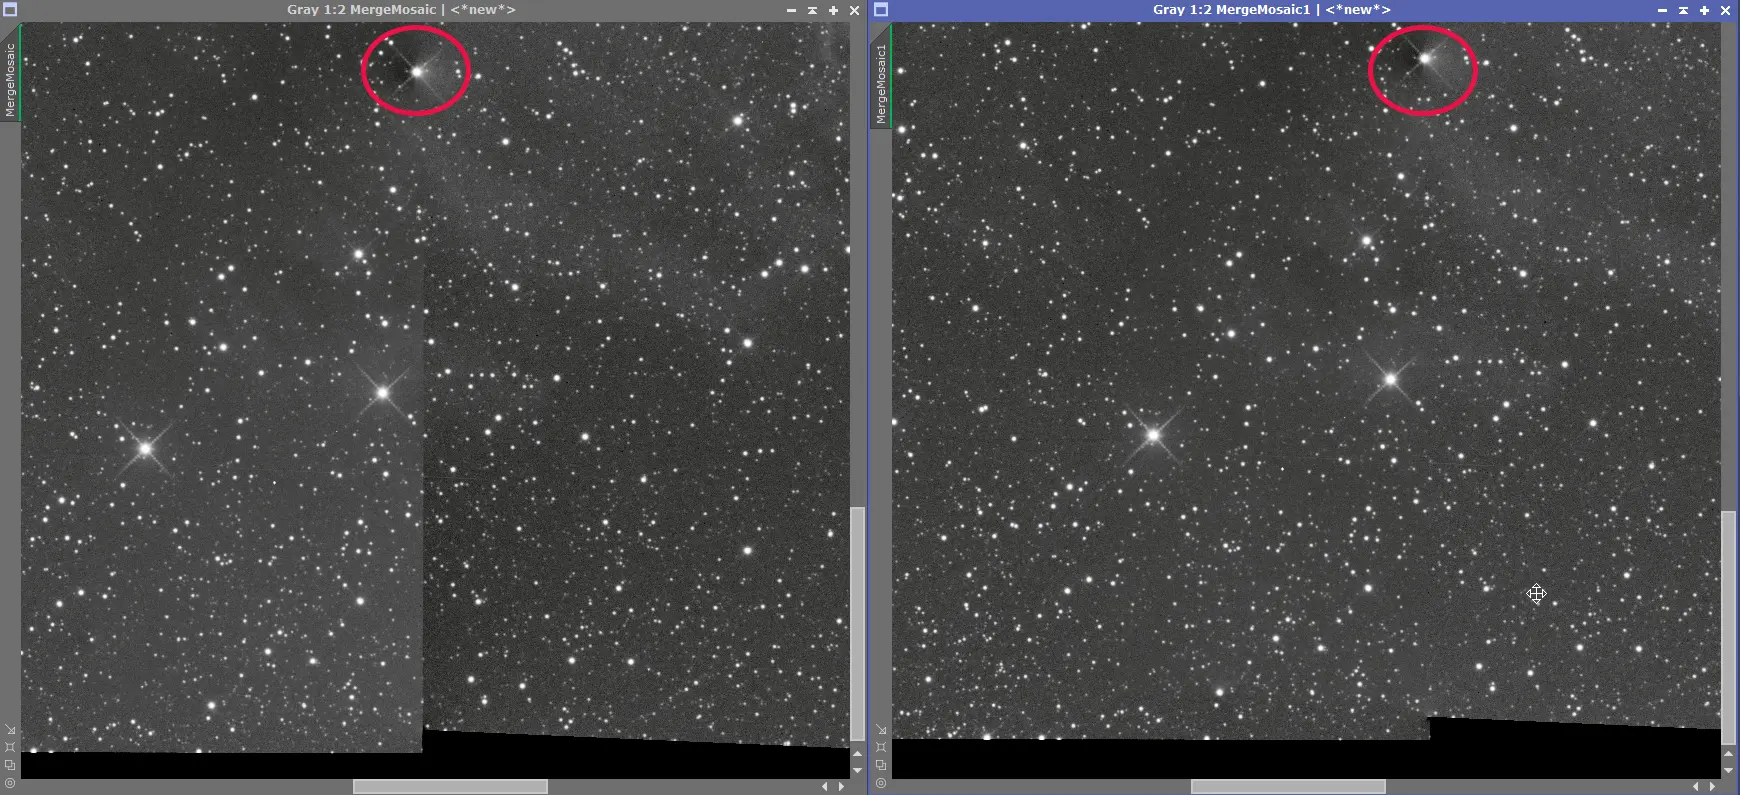The image size is (1740, 795).
Task: Click the overlapping squares icon in MergeMosaic1
Action: click(x=881, y=765)
